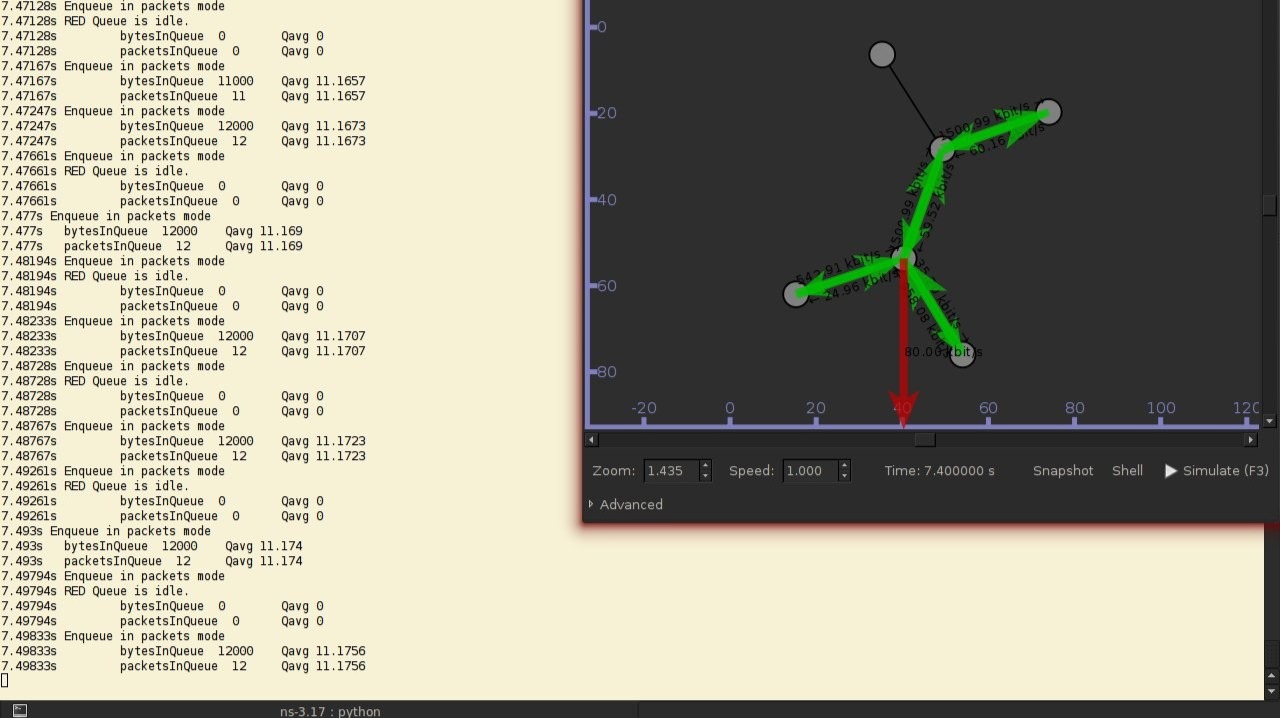Screen dimensions: 1280x718
Task: Take a Snapshot of the visualization
Action: pyautogui.click(x=1062, y=470)
